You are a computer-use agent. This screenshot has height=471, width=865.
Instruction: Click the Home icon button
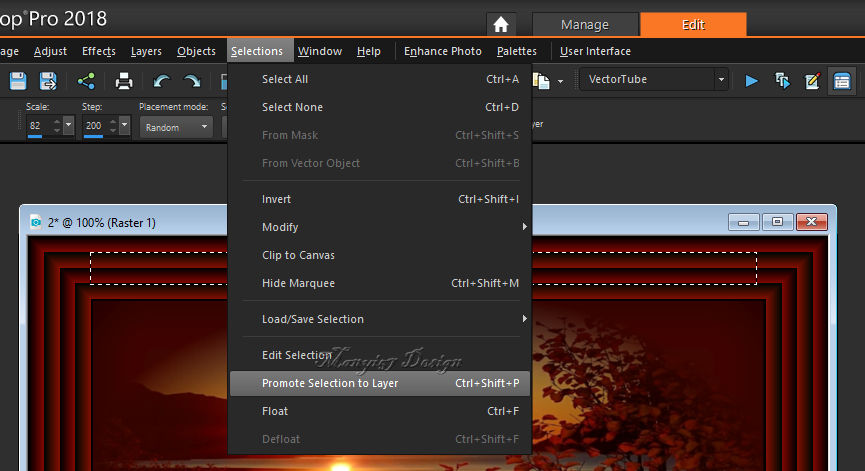pos(501,25)
